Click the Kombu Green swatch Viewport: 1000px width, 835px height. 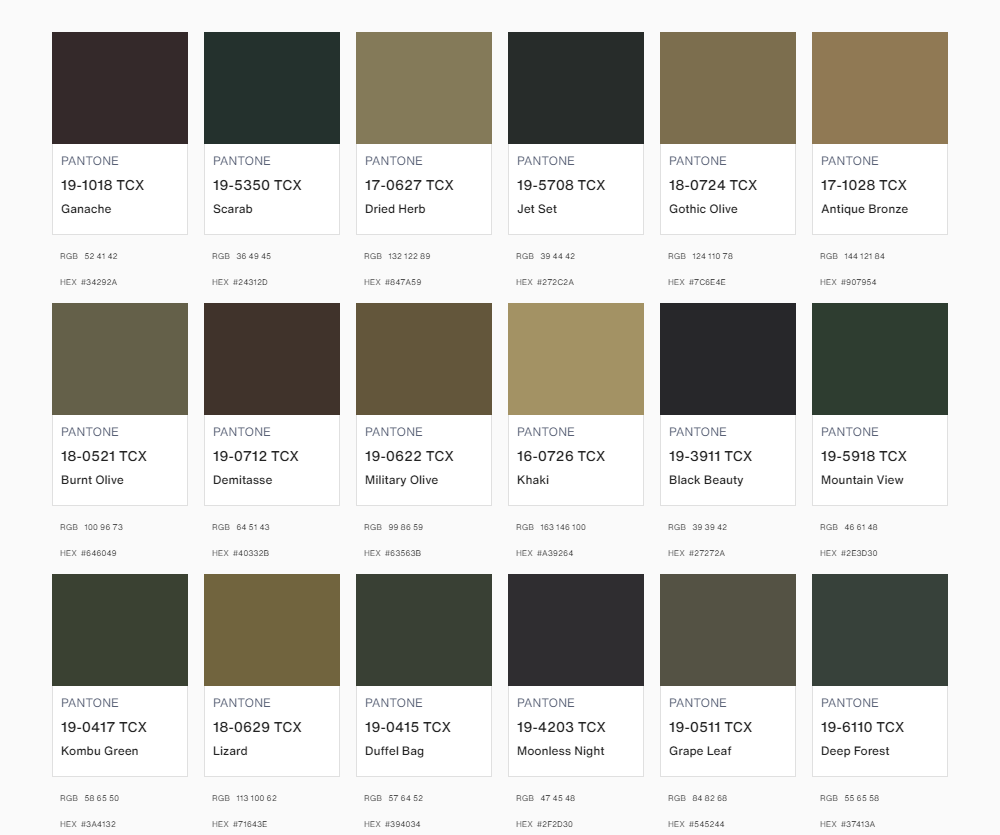(120, 630)
